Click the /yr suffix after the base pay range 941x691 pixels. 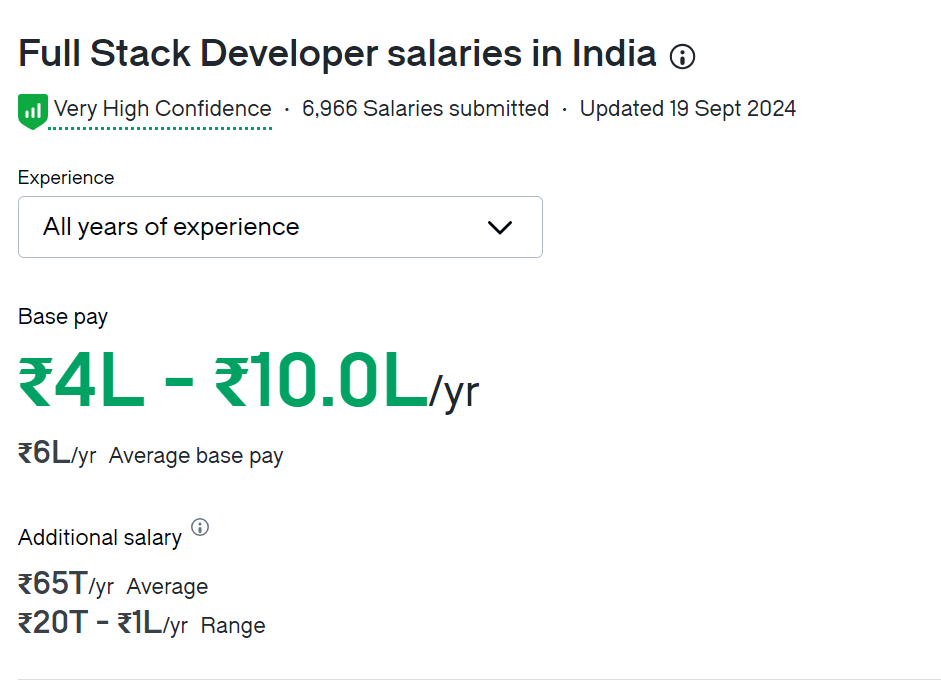455,393
